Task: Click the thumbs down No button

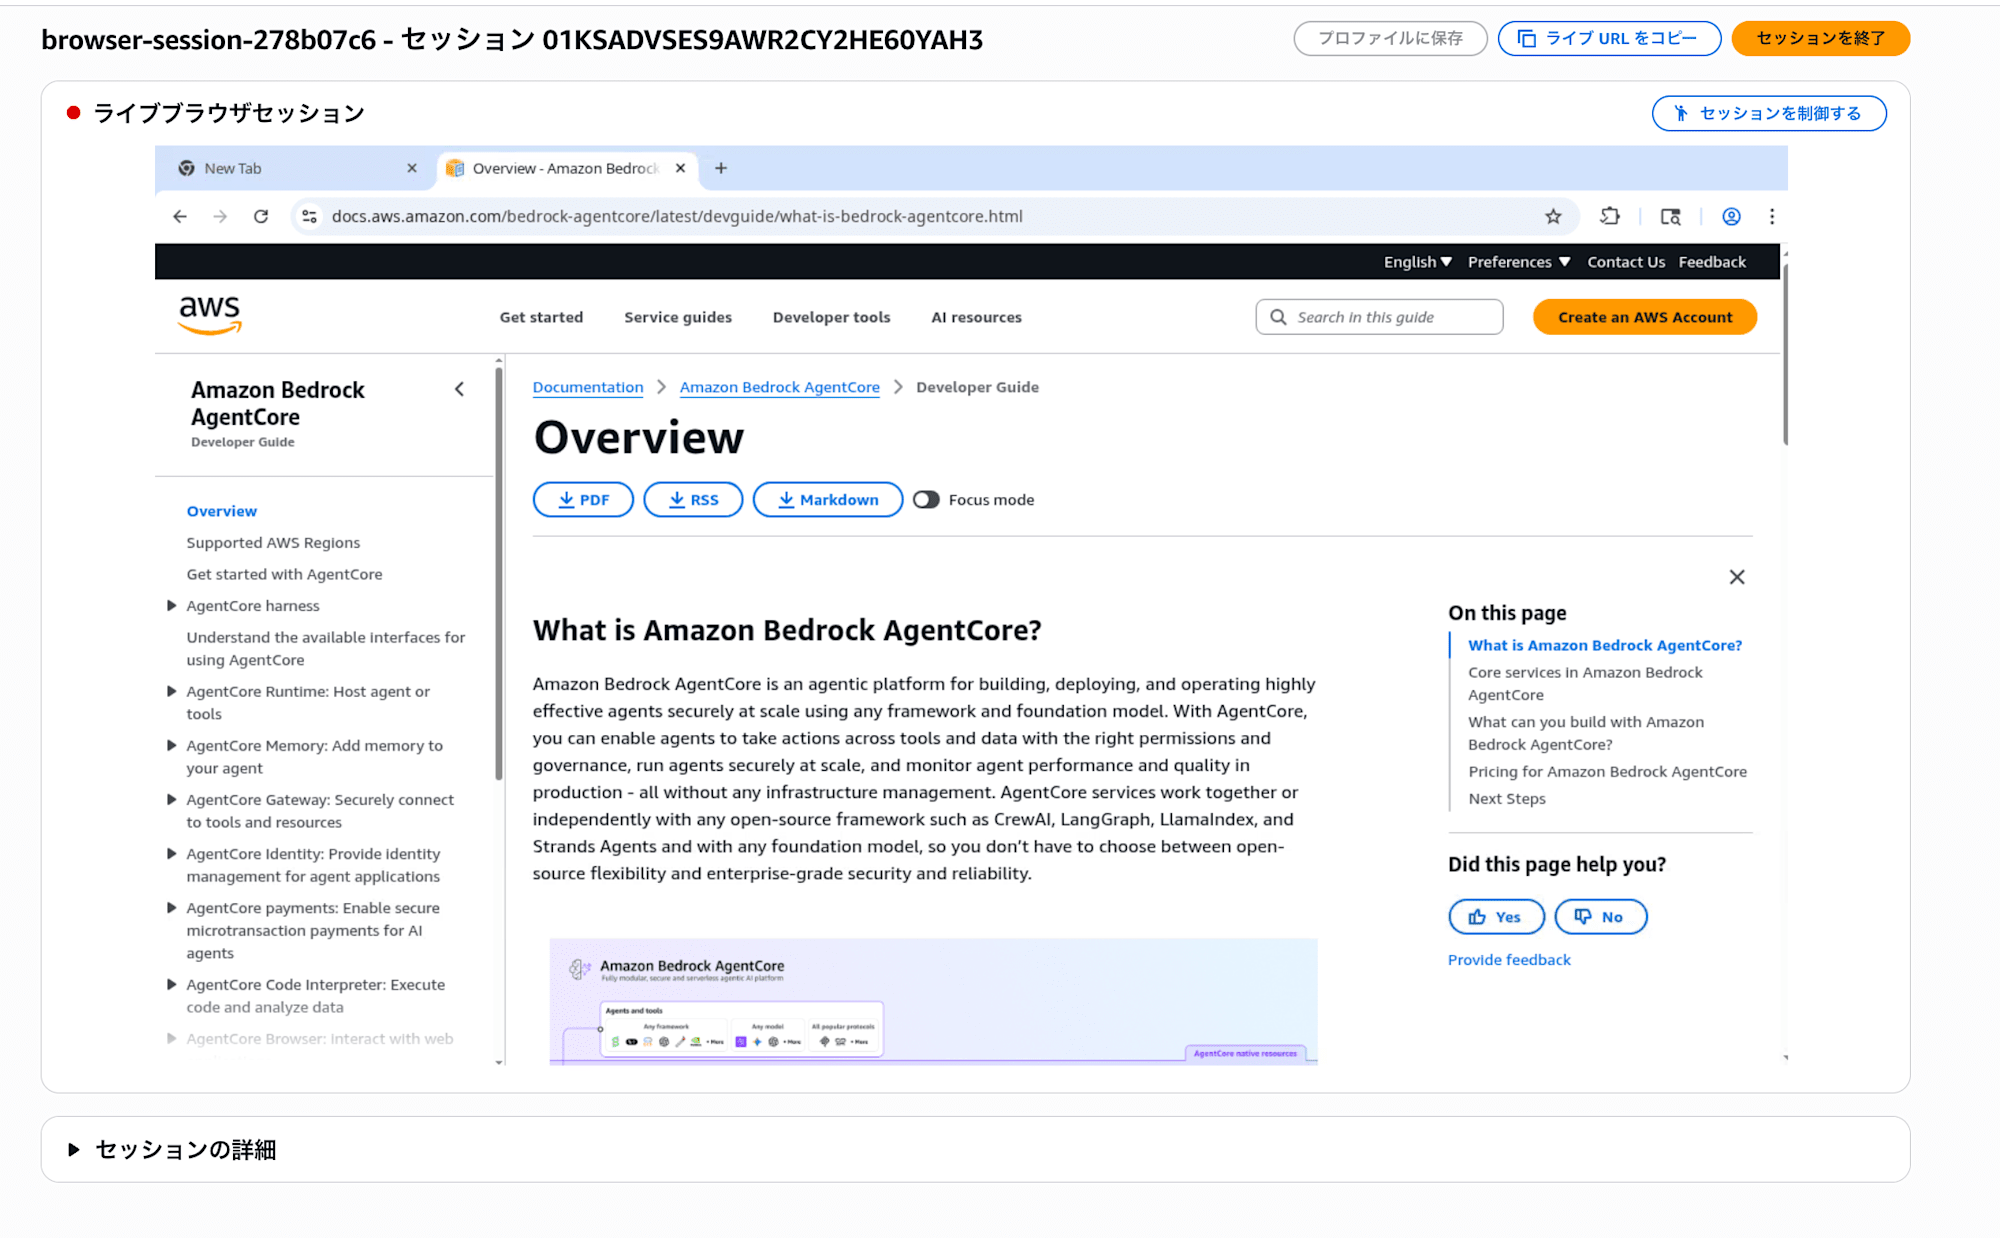Action: (x=1600, y=917)
